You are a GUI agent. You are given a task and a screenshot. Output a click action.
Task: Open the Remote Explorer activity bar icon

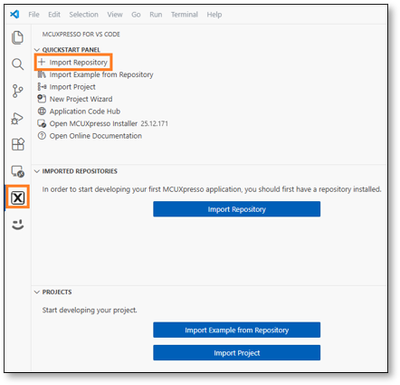pyautogui.click(x=18, y=171)
